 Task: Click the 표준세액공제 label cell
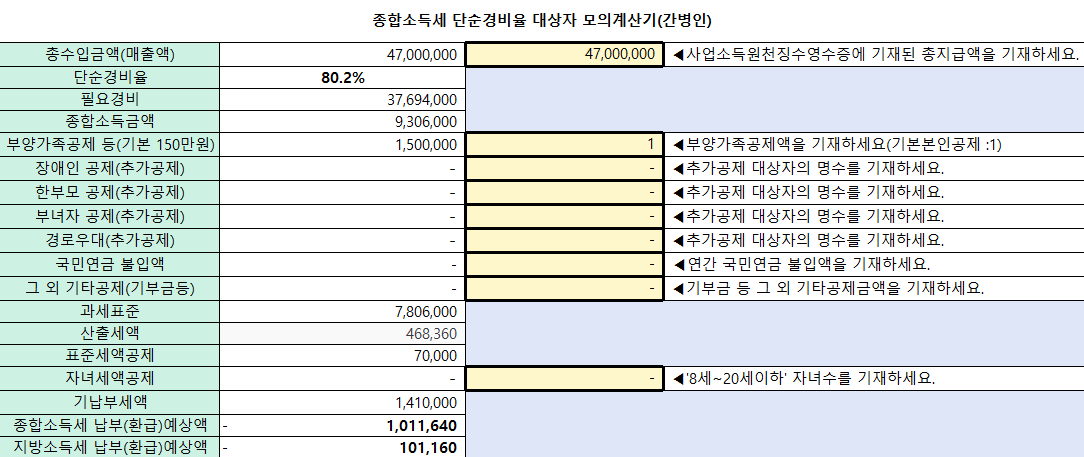click(x=110, y=356)
